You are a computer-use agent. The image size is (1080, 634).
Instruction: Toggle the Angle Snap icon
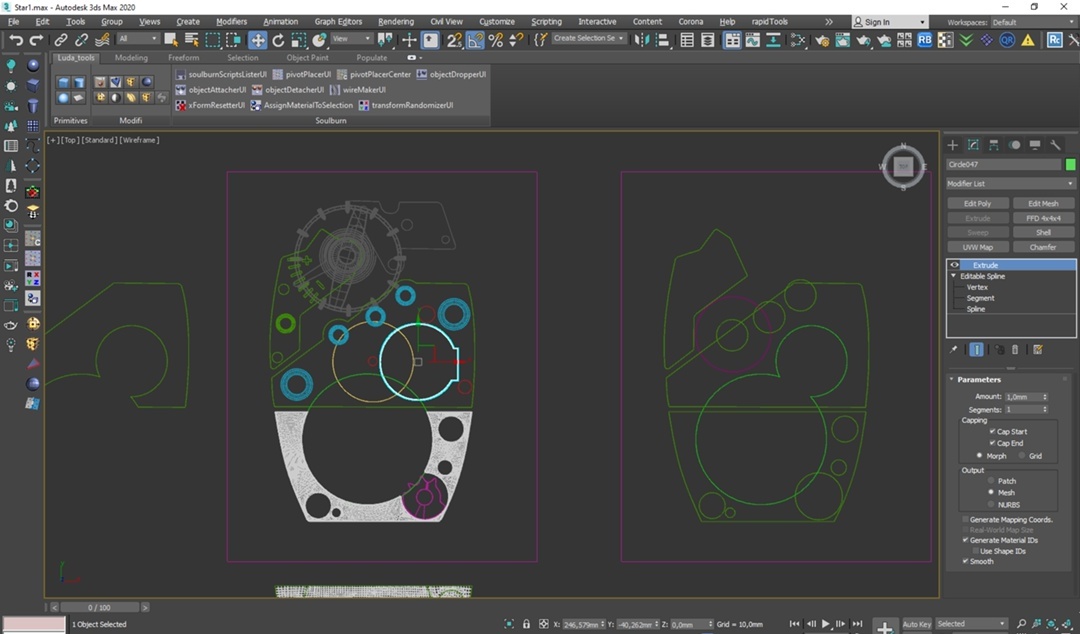point(475,40)
